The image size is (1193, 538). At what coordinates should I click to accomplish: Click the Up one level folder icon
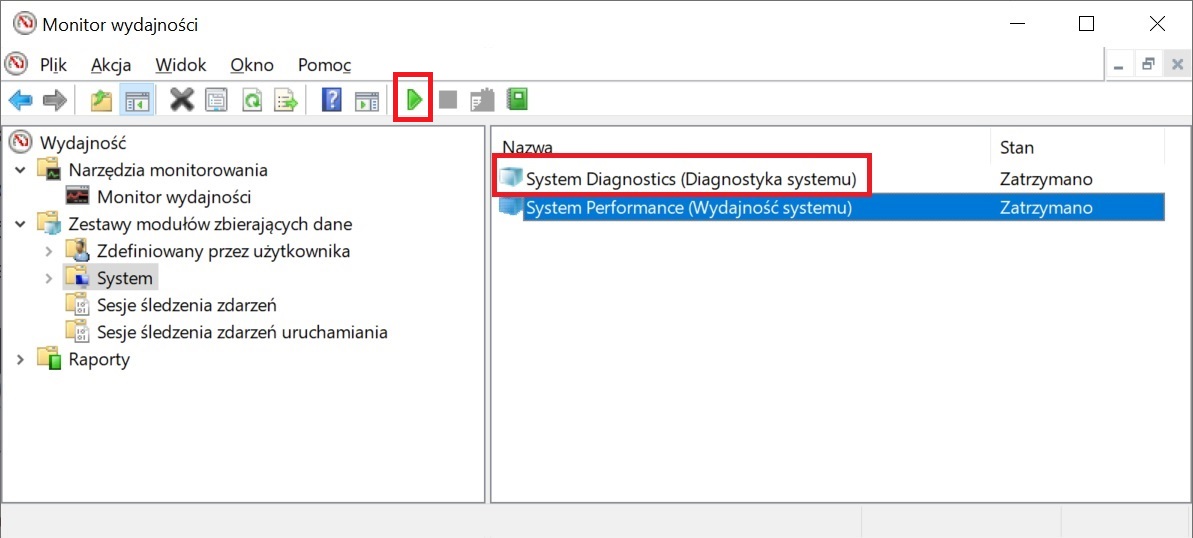click(101, 100)
